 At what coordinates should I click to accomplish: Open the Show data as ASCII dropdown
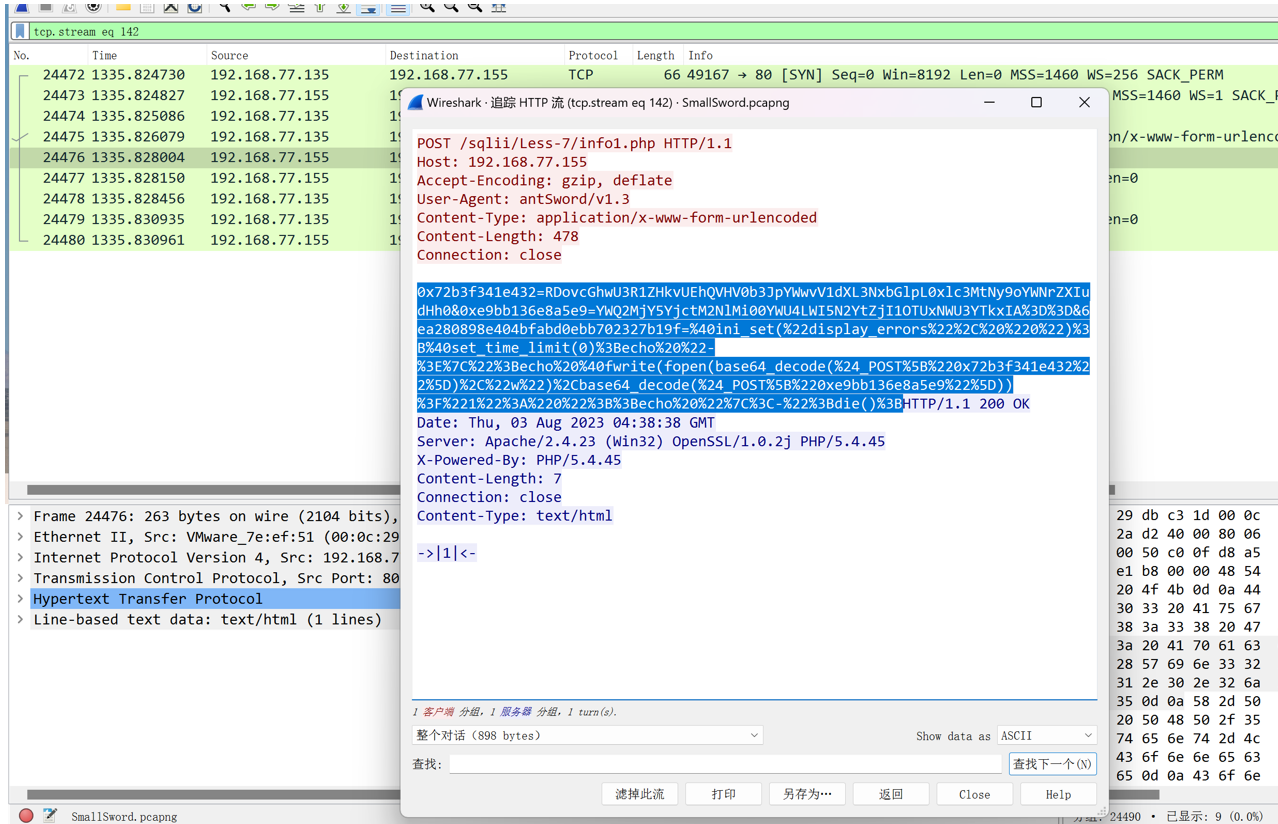pyautogui.click(x=1046, y=735)
